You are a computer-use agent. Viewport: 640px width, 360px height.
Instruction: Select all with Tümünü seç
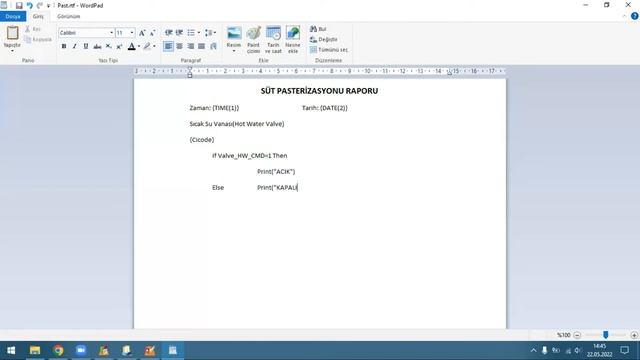(329, 49)
